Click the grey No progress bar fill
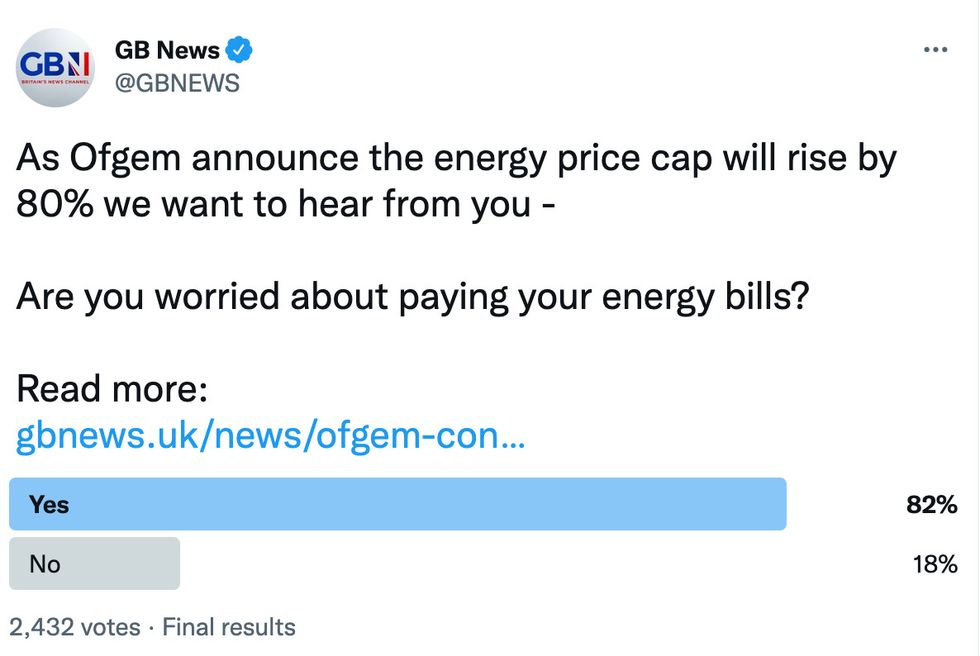Screen dimensions: 980x656 (95, 564)
